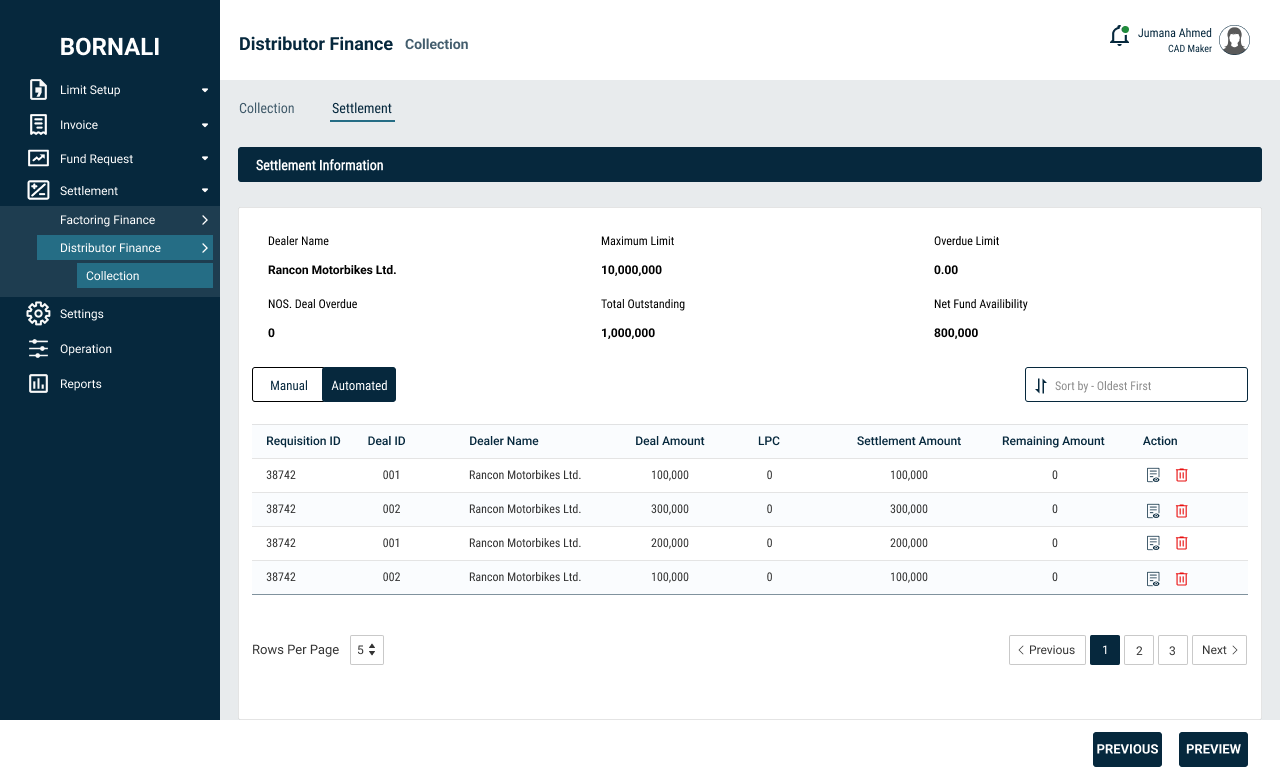Expand Distributor Finance chevron
Viewport: 1280px width, 767px height.
(x=205, y=248)
